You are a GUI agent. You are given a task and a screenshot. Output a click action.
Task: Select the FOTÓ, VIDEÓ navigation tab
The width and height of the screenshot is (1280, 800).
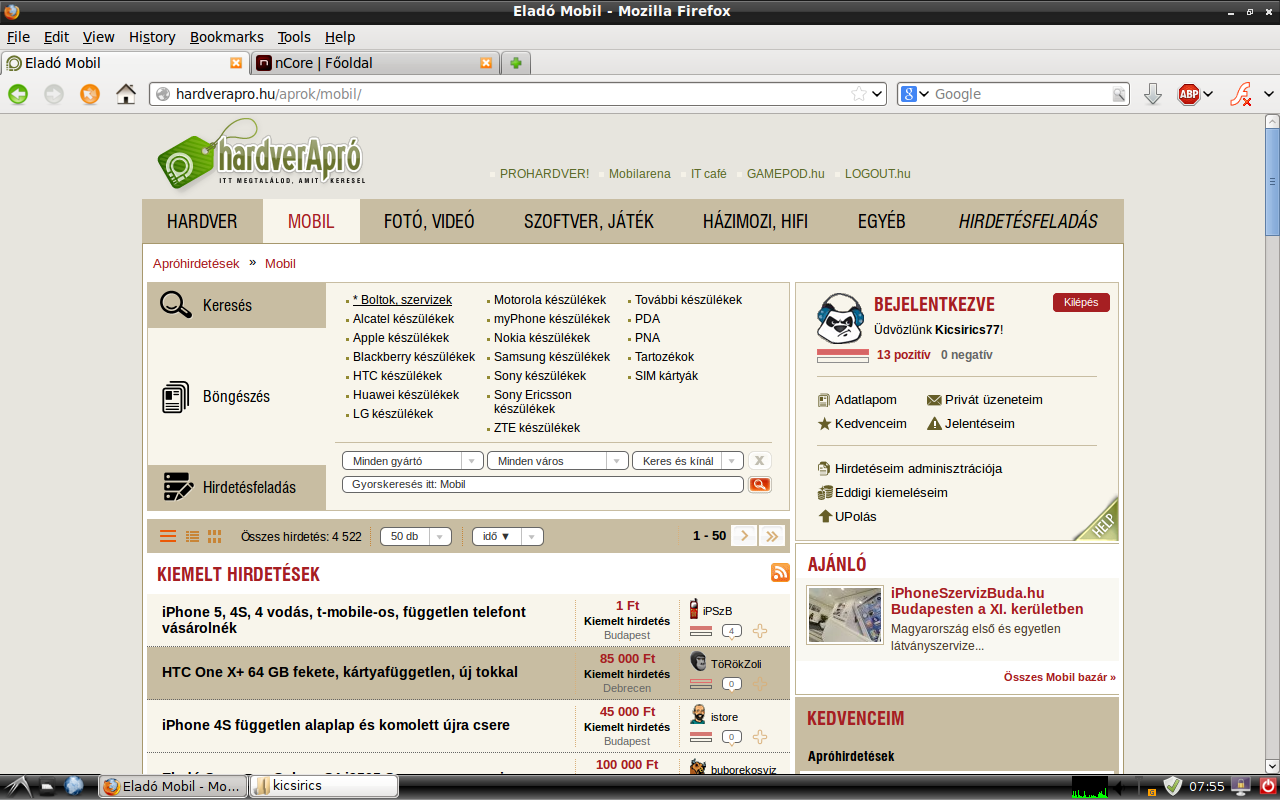pos(429,221)
